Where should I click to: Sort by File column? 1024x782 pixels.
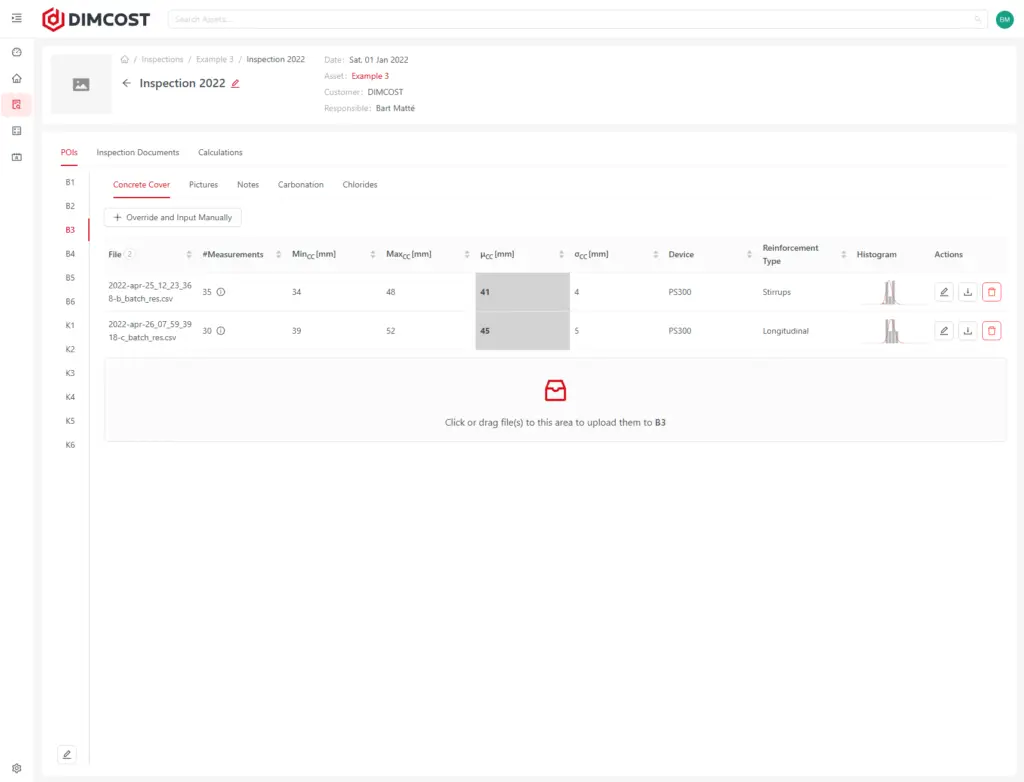pyautogui.click(x=189, y=254)
